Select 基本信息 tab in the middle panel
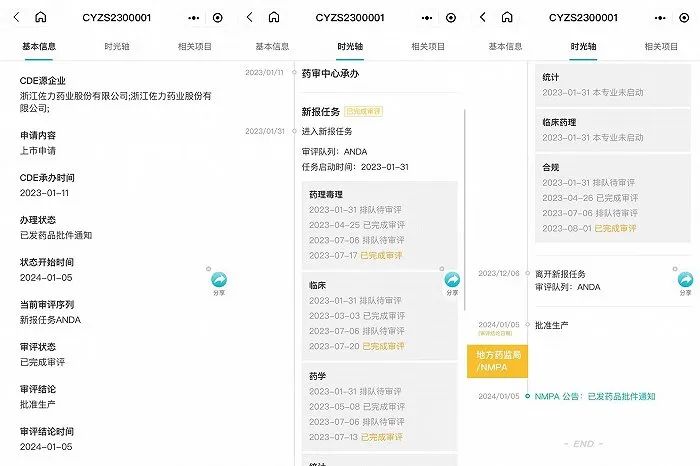 click(272, 46)
